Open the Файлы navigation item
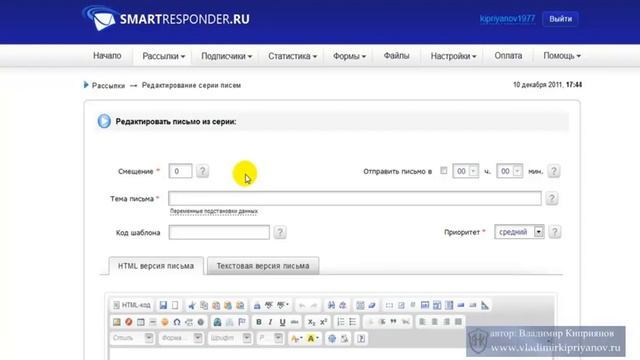 (396, 56)
